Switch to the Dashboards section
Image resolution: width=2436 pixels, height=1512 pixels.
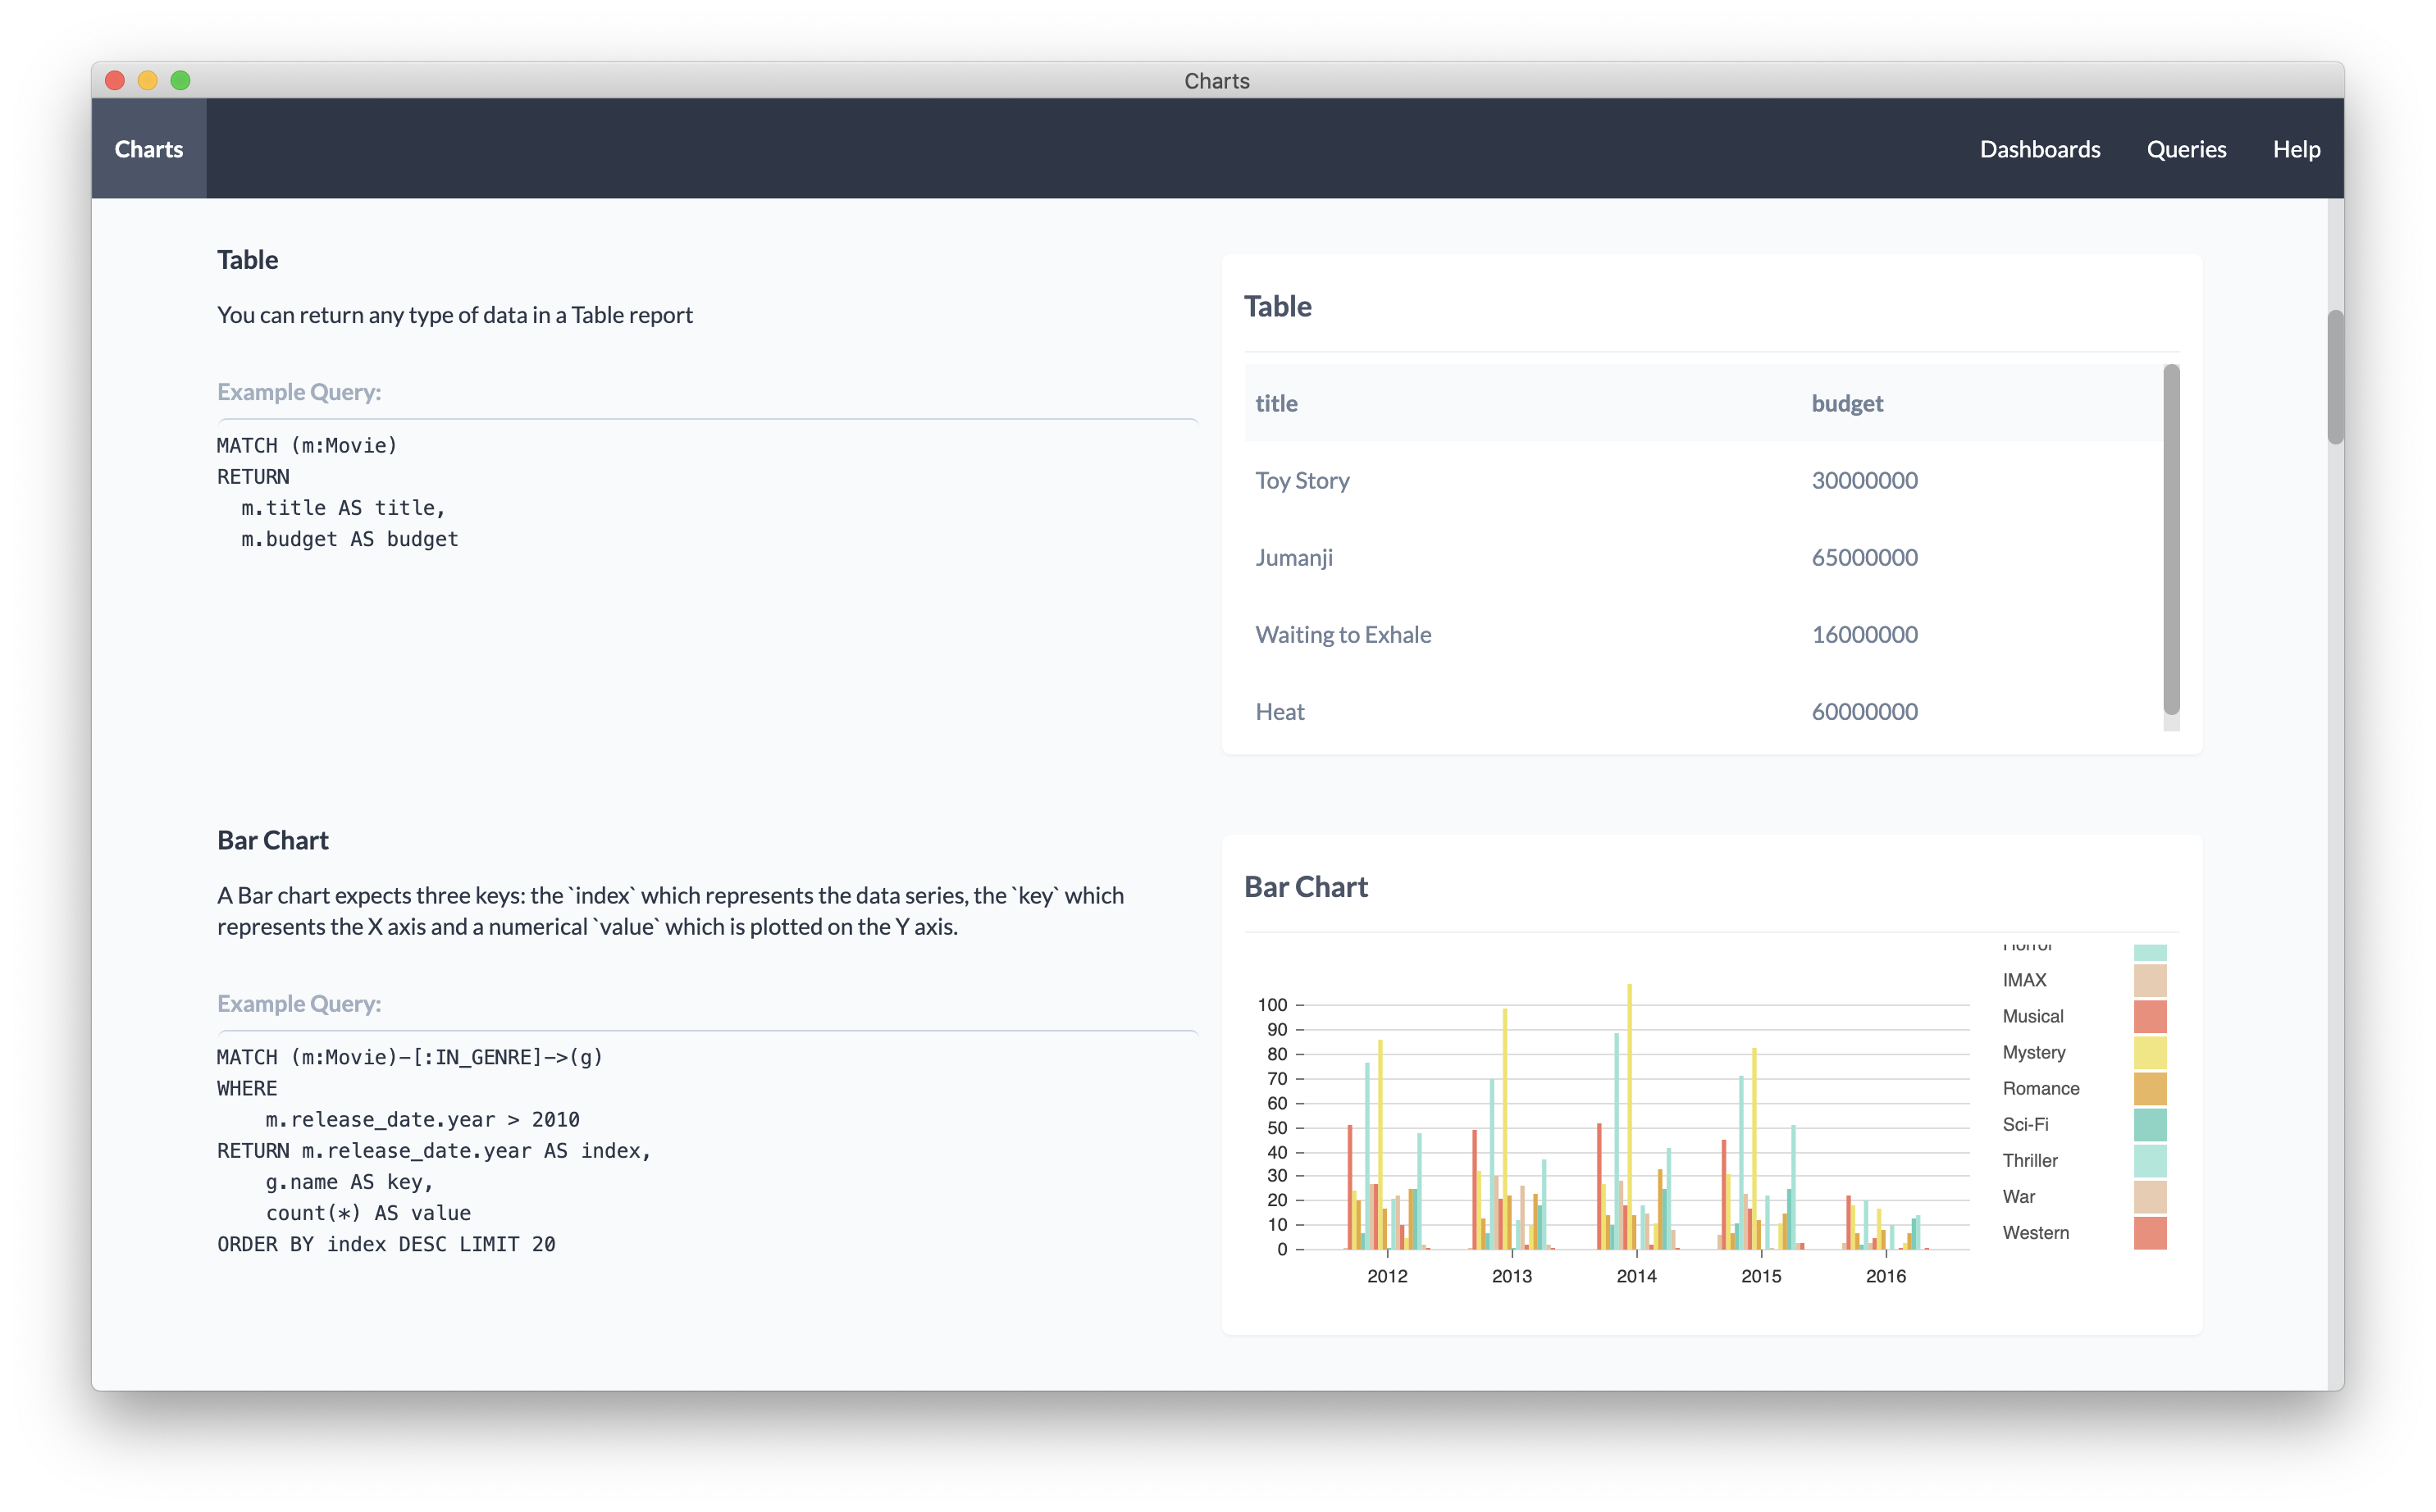tap(2039, 148)
